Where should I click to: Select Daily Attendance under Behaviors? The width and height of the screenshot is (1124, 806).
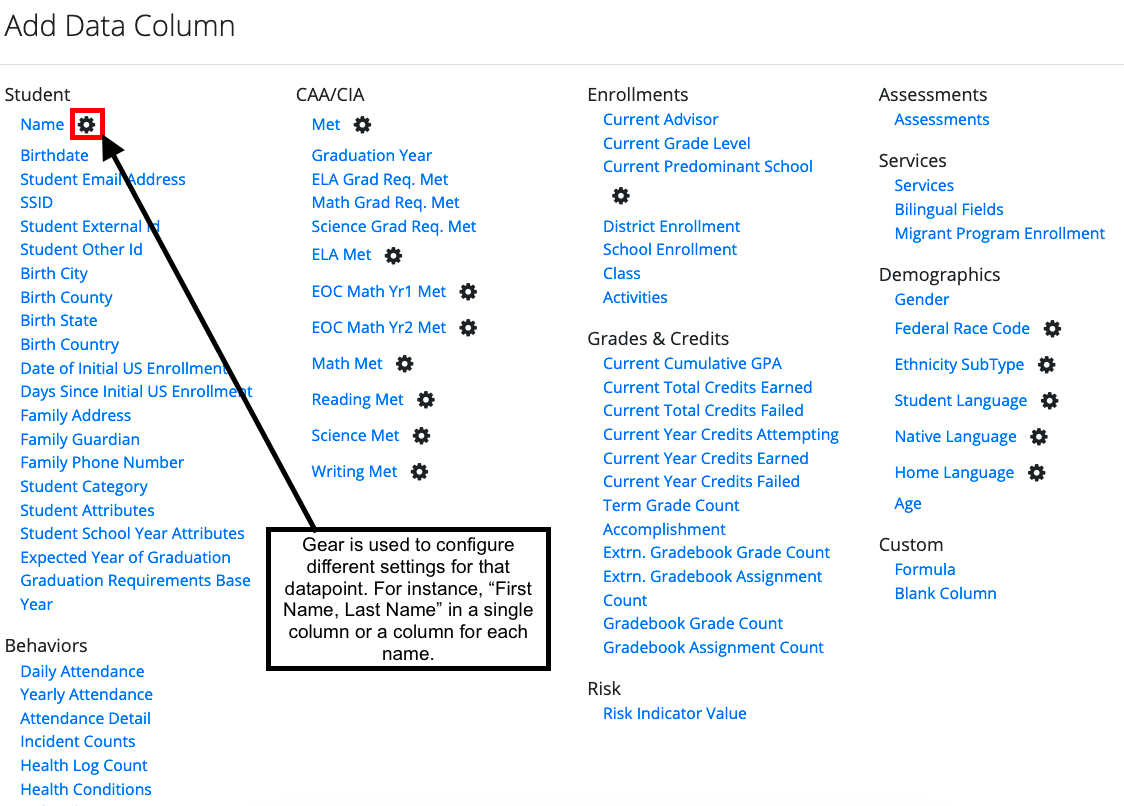point(82,671)
